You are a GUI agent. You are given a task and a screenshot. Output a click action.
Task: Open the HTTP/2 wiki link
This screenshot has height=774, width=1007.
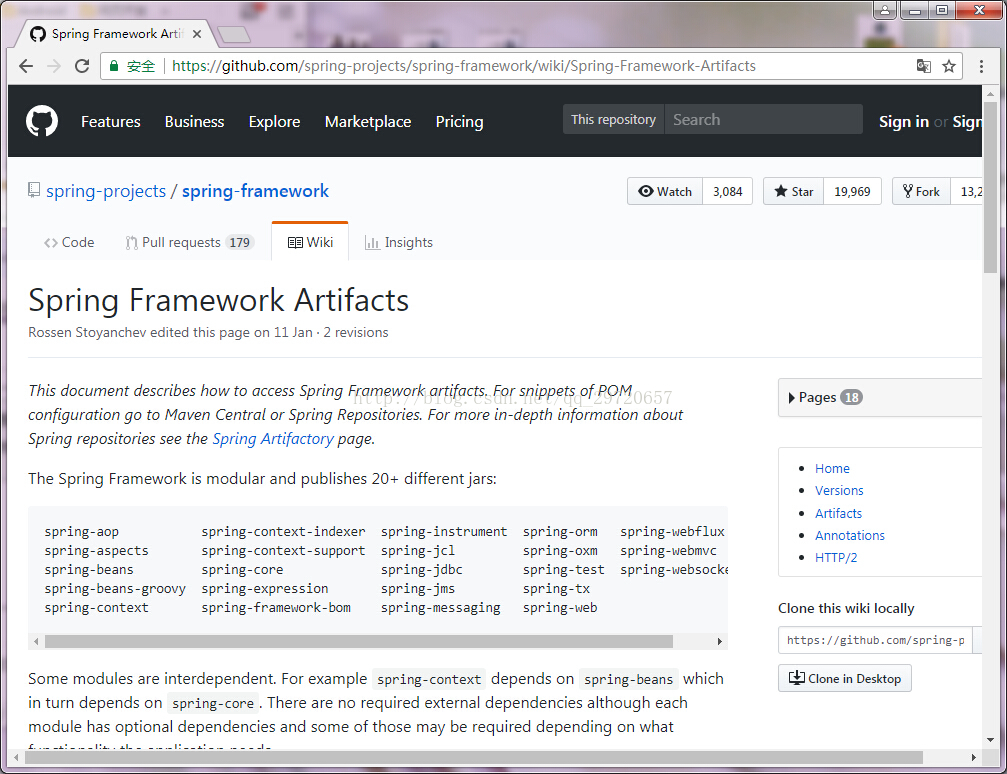pyautogui.click(x=836, y=558)
